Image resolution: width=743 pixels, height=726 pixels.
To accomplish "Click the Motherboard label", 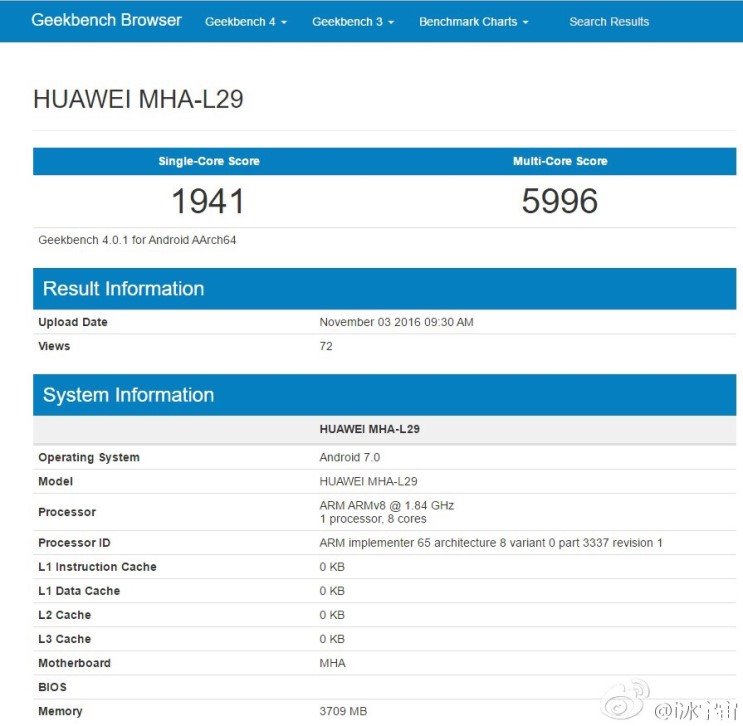I will pyautogui.click(x=74, y=663).
